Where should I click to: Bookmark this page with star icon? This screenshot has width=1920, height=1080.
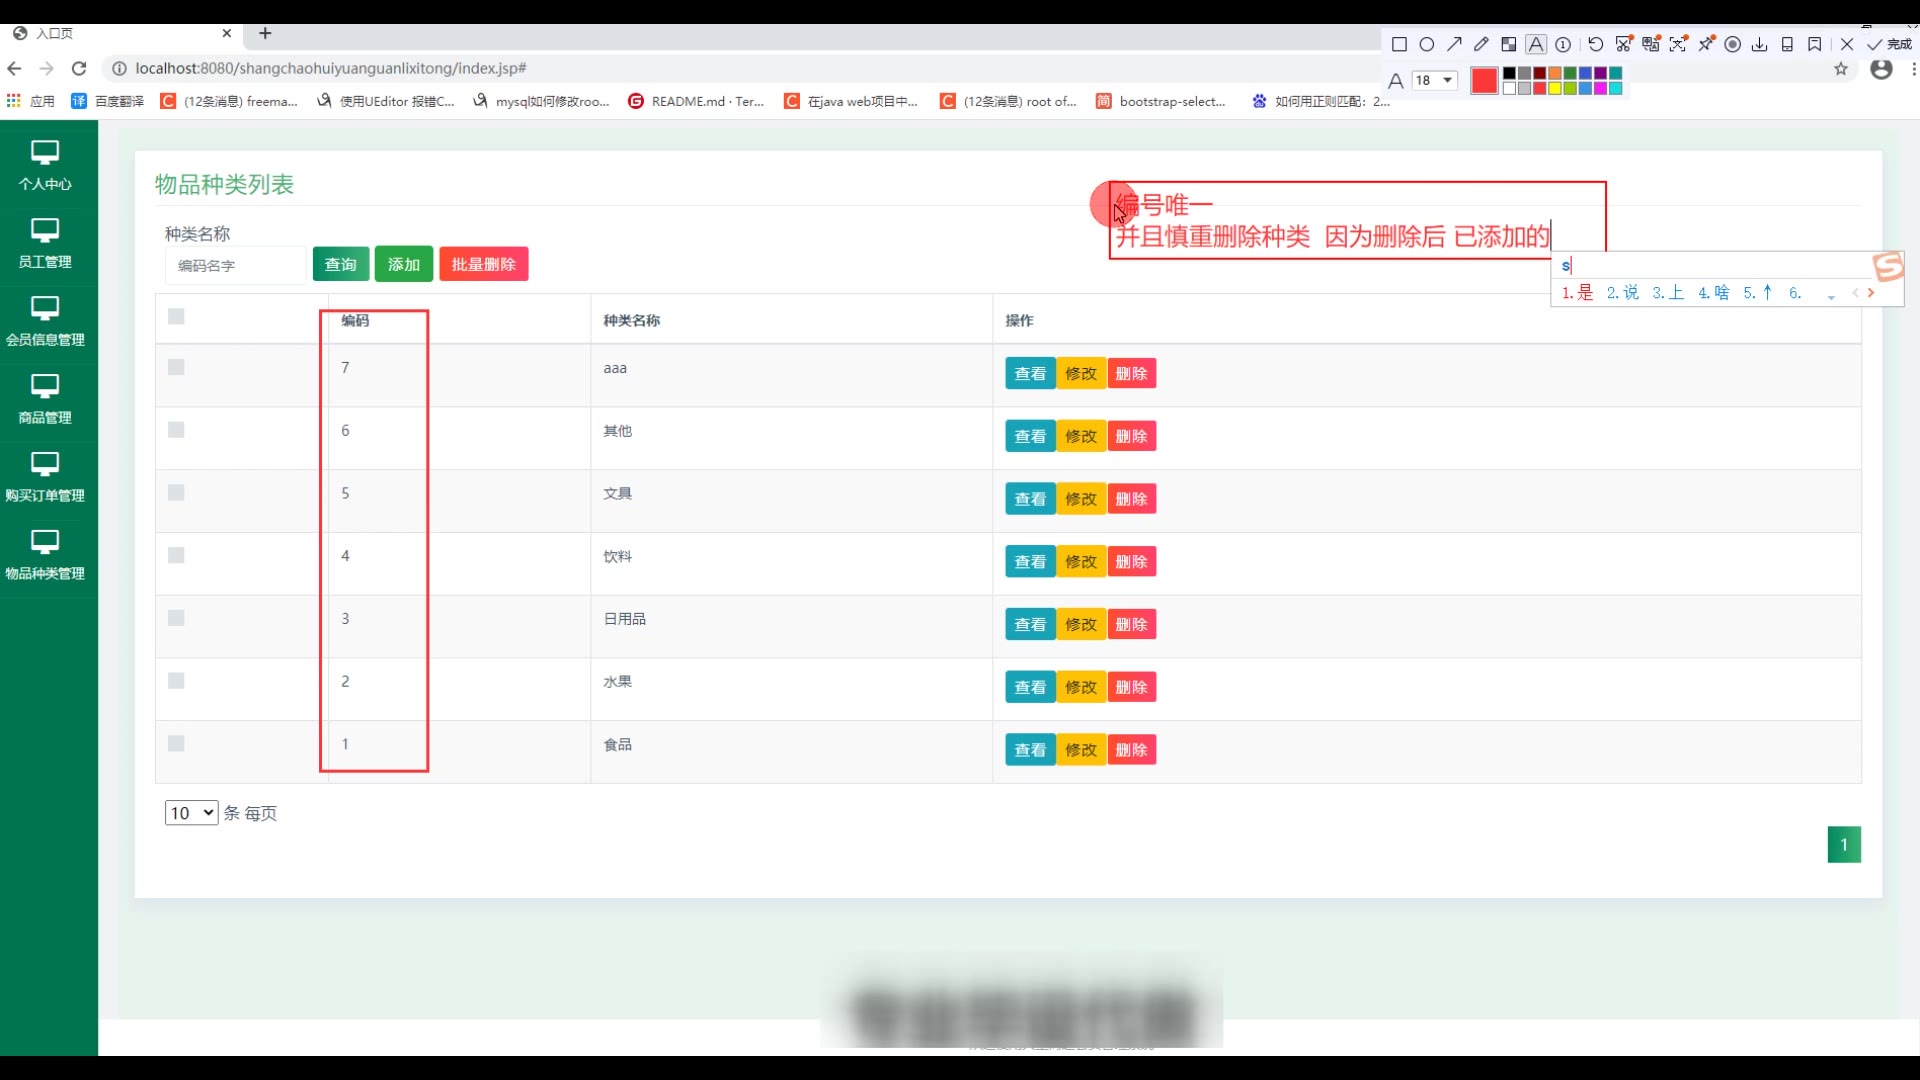point(1841,69)
